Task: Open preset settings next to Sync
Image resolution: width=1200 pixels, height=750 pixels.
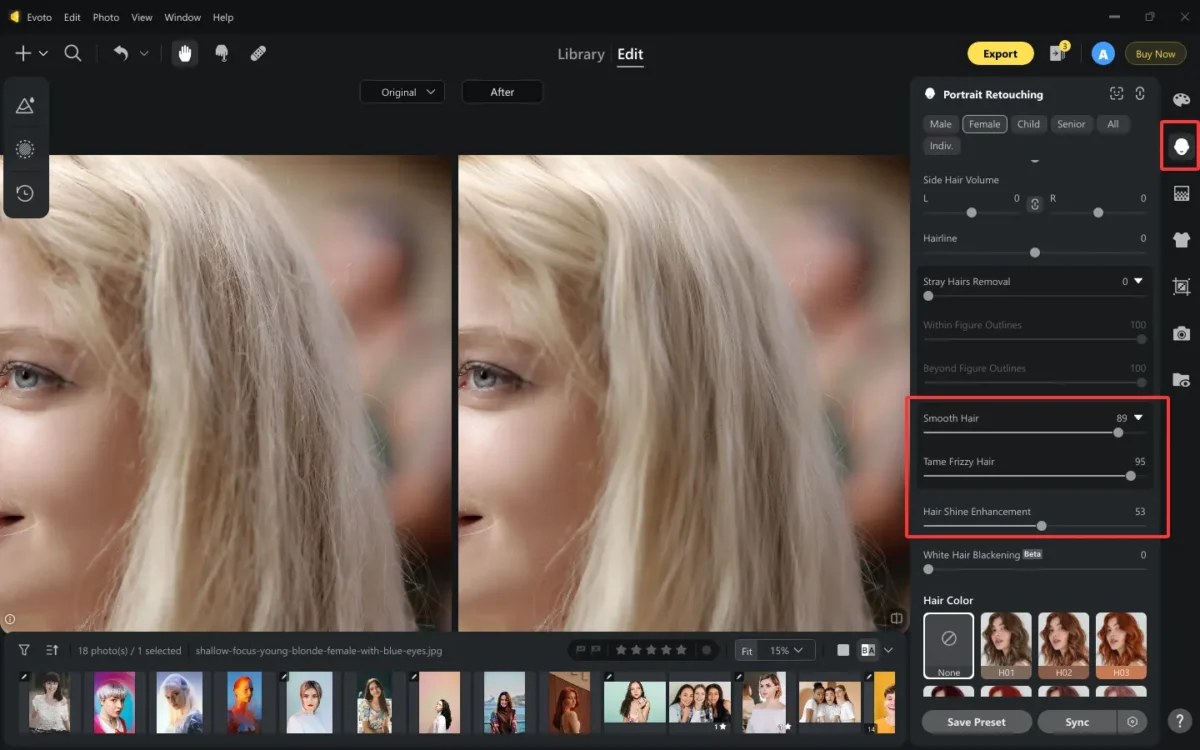Action: (x=1132, y=721)
